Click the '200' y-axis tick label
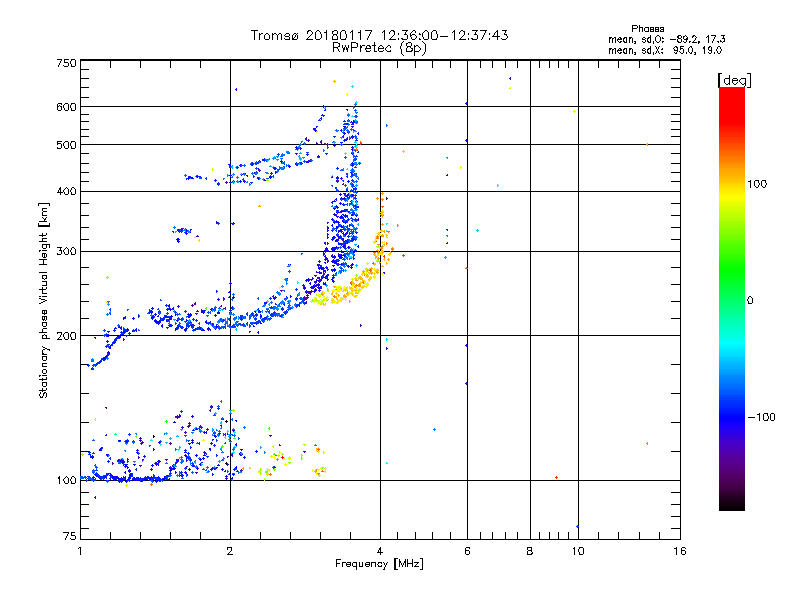 66,336
